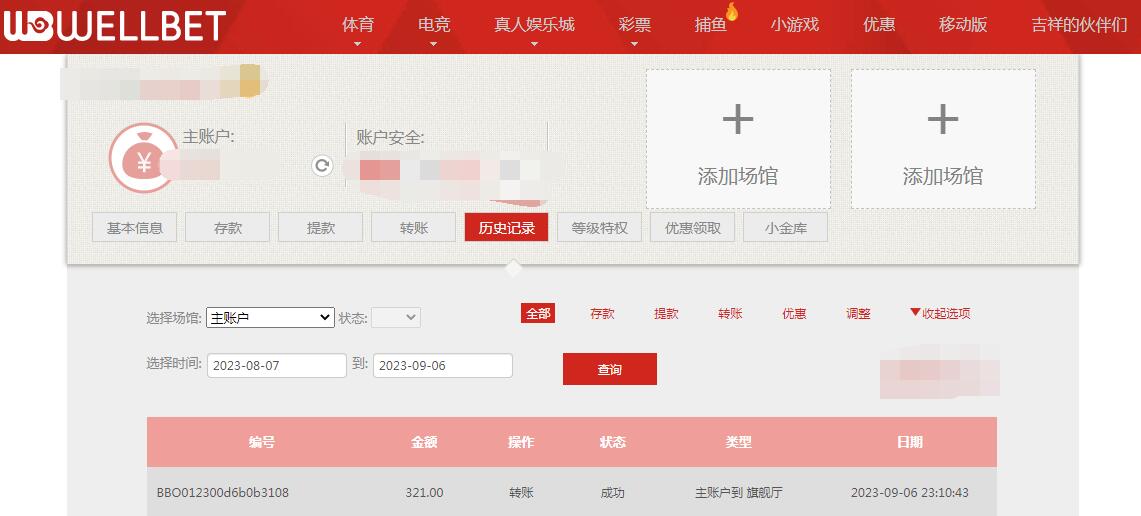The width and height of the screenshot is (1141, 516).
Task: Click the money bag account icon
Action: tap(143, 158)
